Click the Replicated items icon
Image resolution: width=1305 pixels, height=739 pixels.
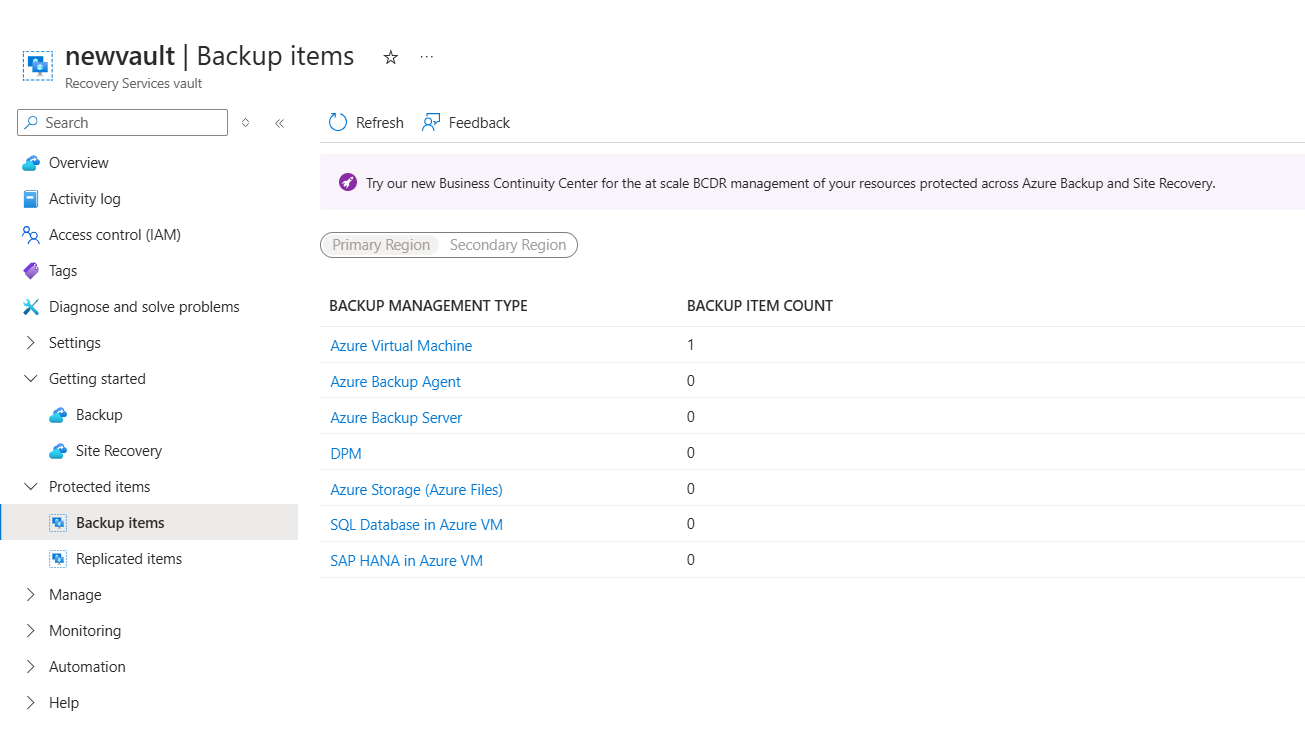pos(58,559)
